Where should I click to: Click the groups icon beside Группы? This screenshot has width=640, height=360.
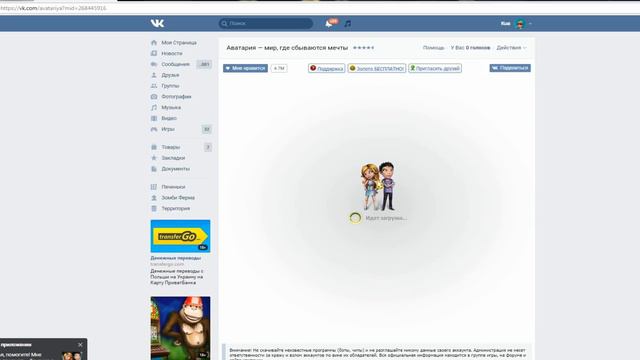[x=154, y=86]
